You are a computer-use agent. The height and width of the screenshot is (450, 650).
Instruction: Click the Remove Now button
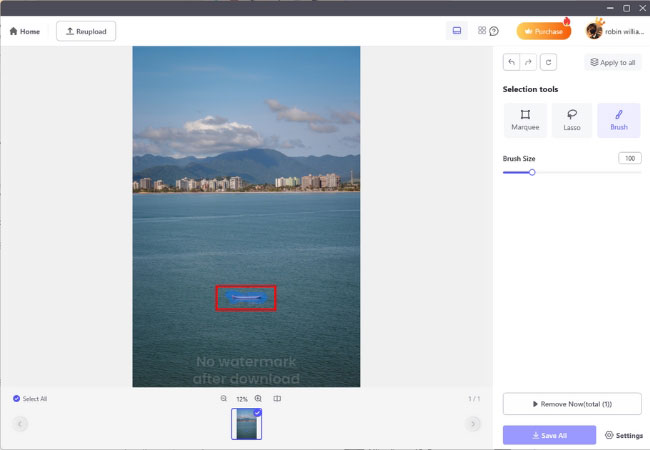(572, 403)
